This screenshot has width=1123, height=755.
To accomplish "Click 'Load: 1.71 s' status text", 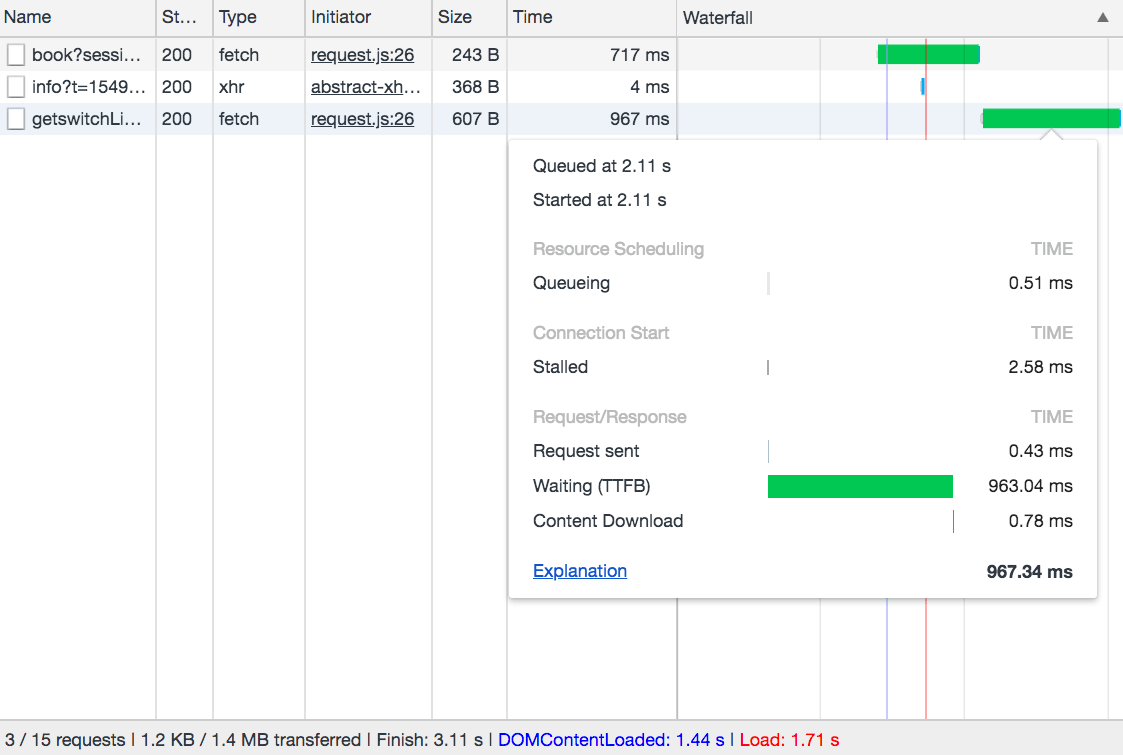I will pyautogui.click(x=789, y=740).
